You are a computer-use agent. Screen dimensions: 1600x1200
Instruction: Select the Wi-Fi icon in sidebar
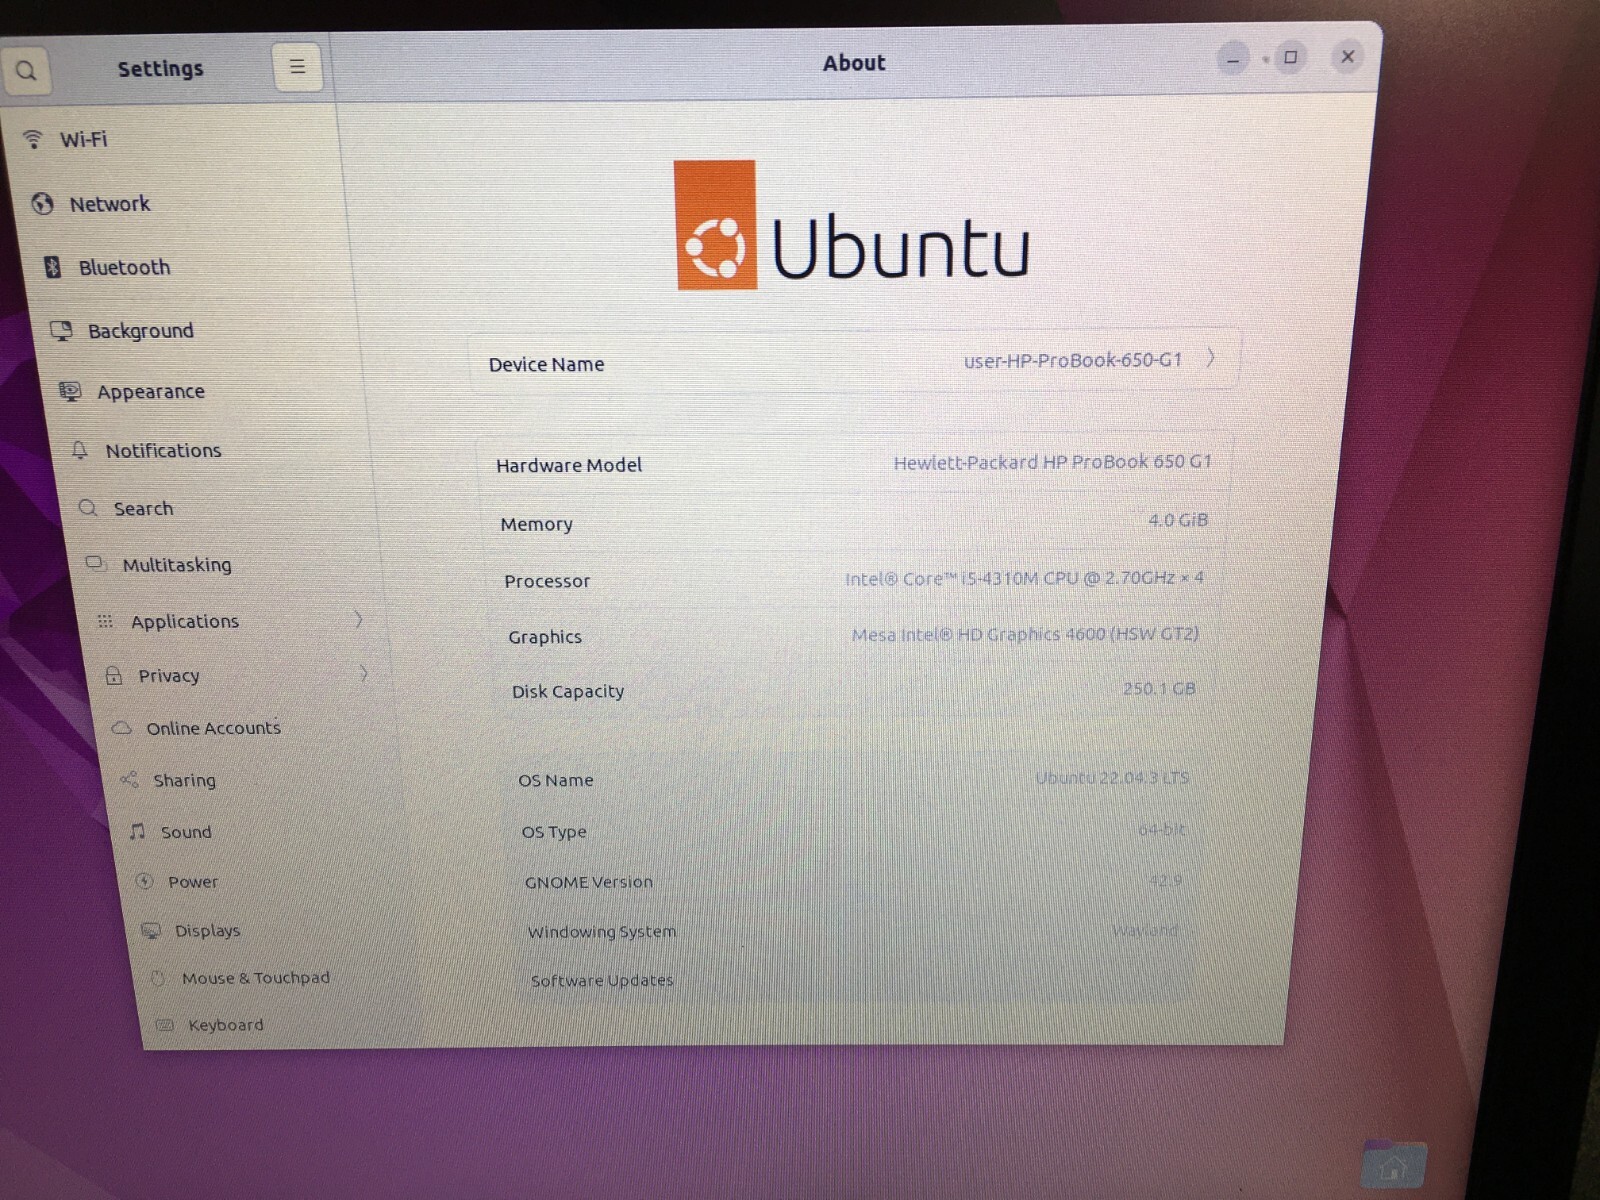pos(33,139)
